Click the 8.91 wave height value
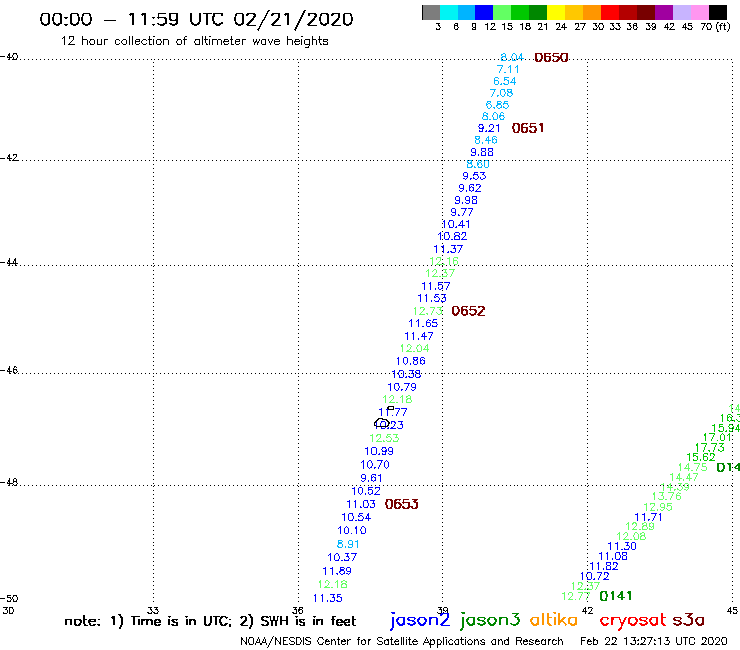 click(x=348, y=544)
